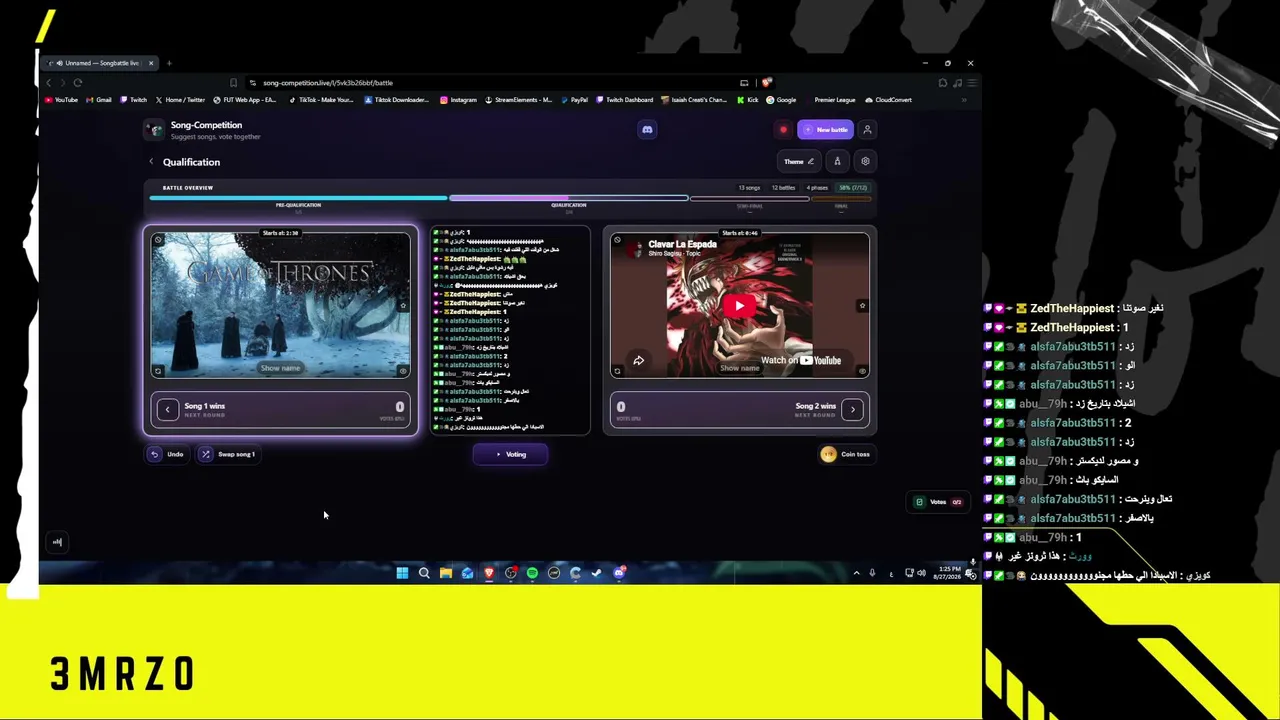Open the Twitch bookmark
The image size is (1280, 720).
pyautogui.click(x=133, y=100)
